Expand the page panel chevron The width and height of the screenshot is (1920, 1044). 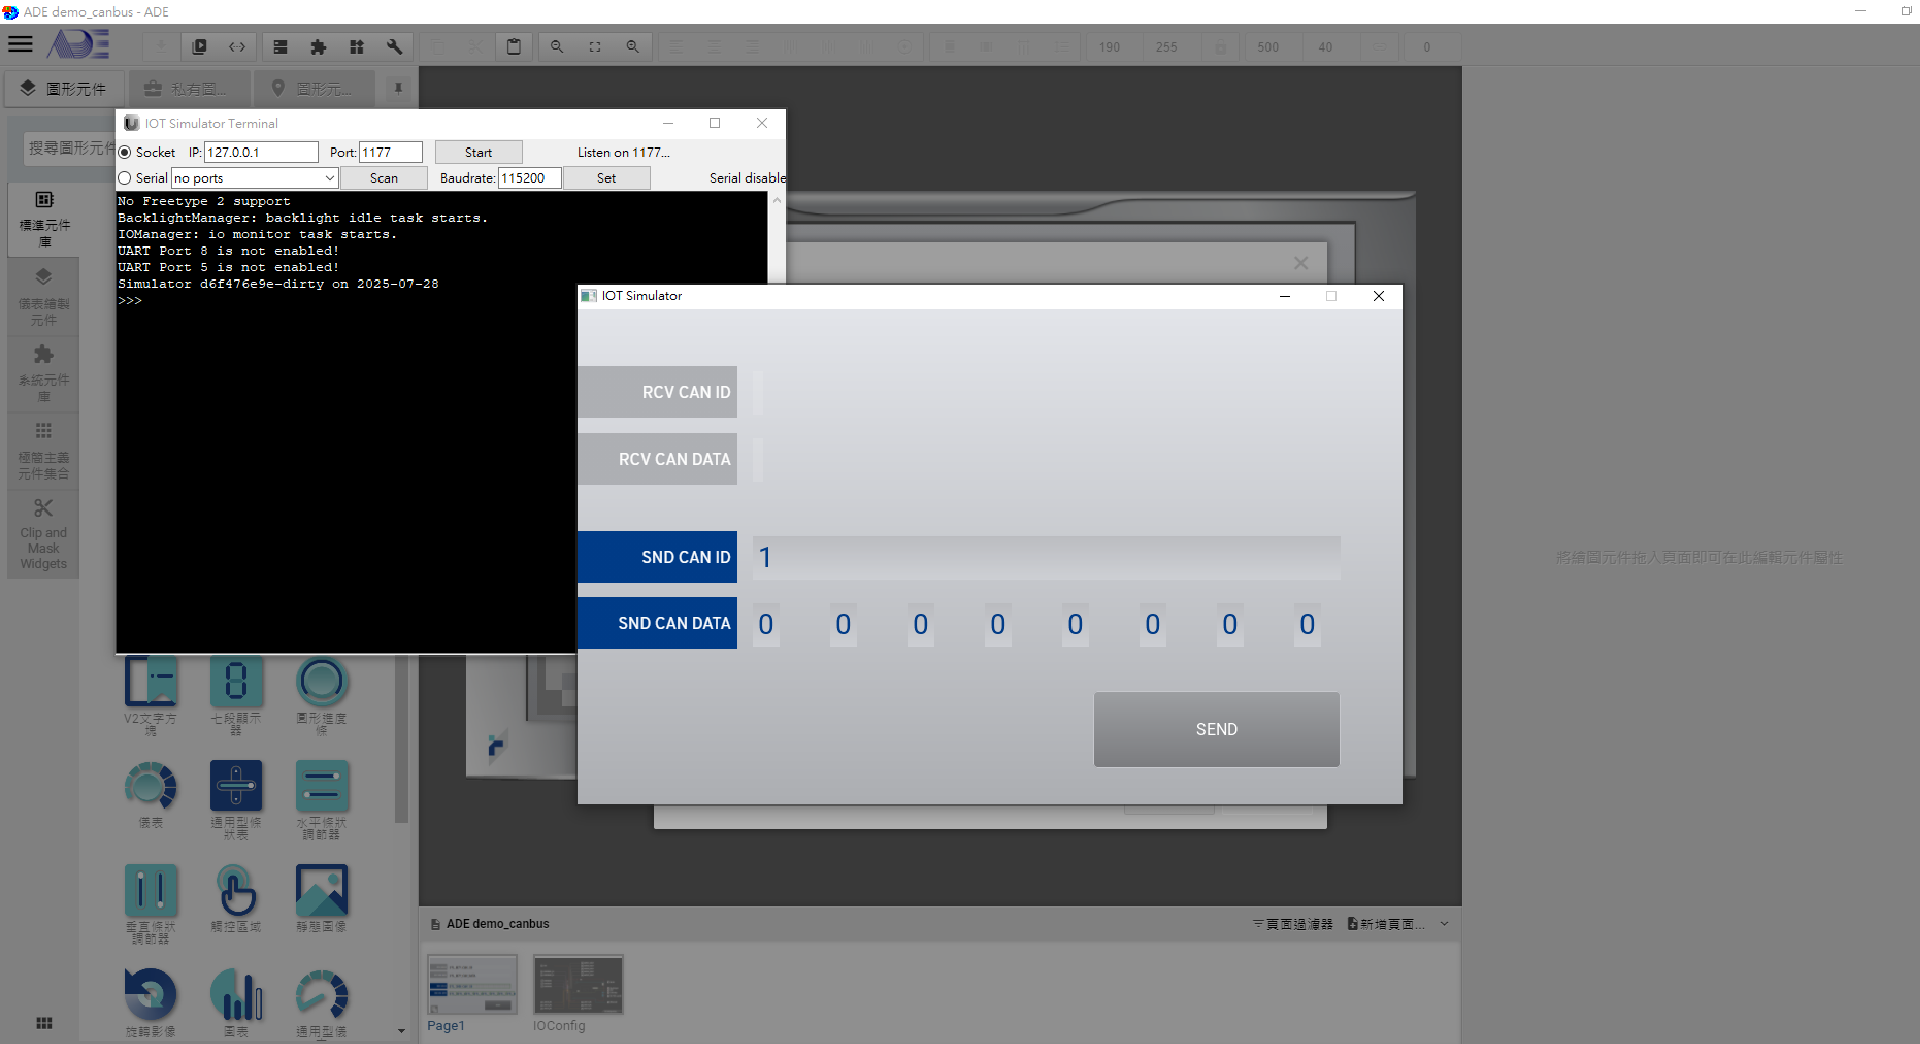point(1444,924)
